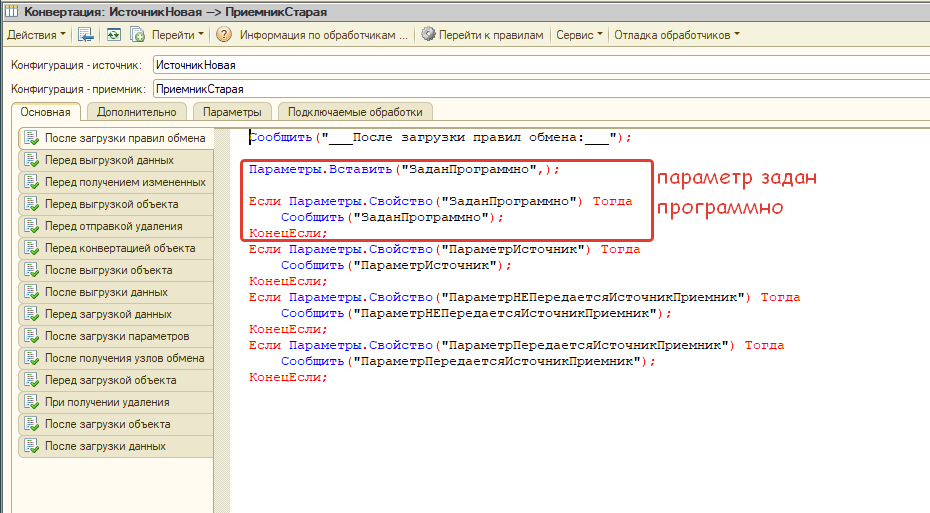Screen dimensions: 930x513
Task: Open the Подключаемые обработки tab
Action: click(355, 112)
